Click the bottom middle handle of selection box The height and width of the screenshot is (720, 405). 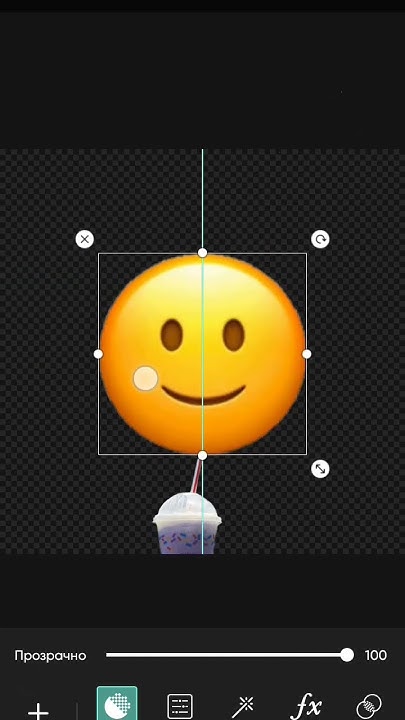(x=202, y=455)
